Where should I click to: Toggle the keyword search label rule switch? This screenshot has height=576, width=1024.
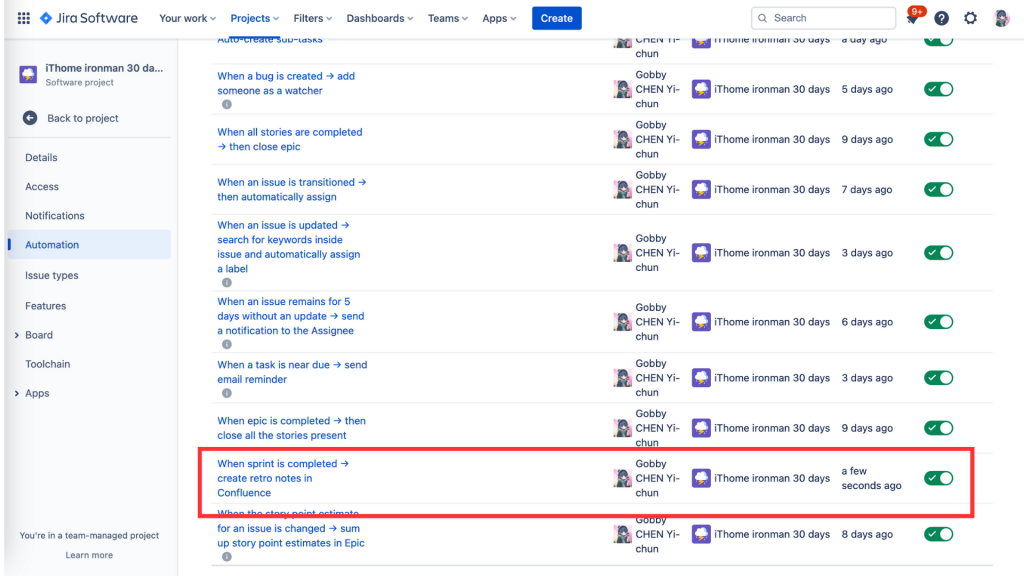coord(938,253)
